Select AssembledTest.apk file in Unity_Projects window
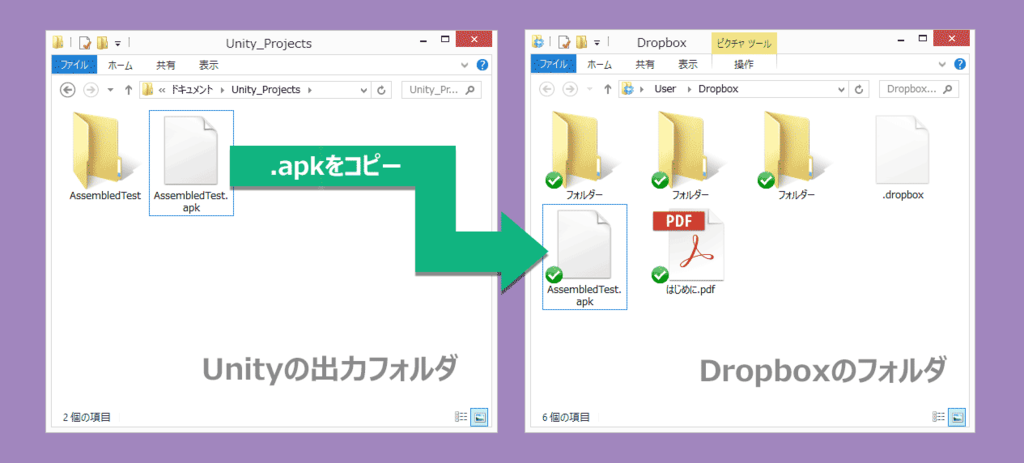Image resolution: width=1024 pixels, height=463 pixels. point(191,163)
